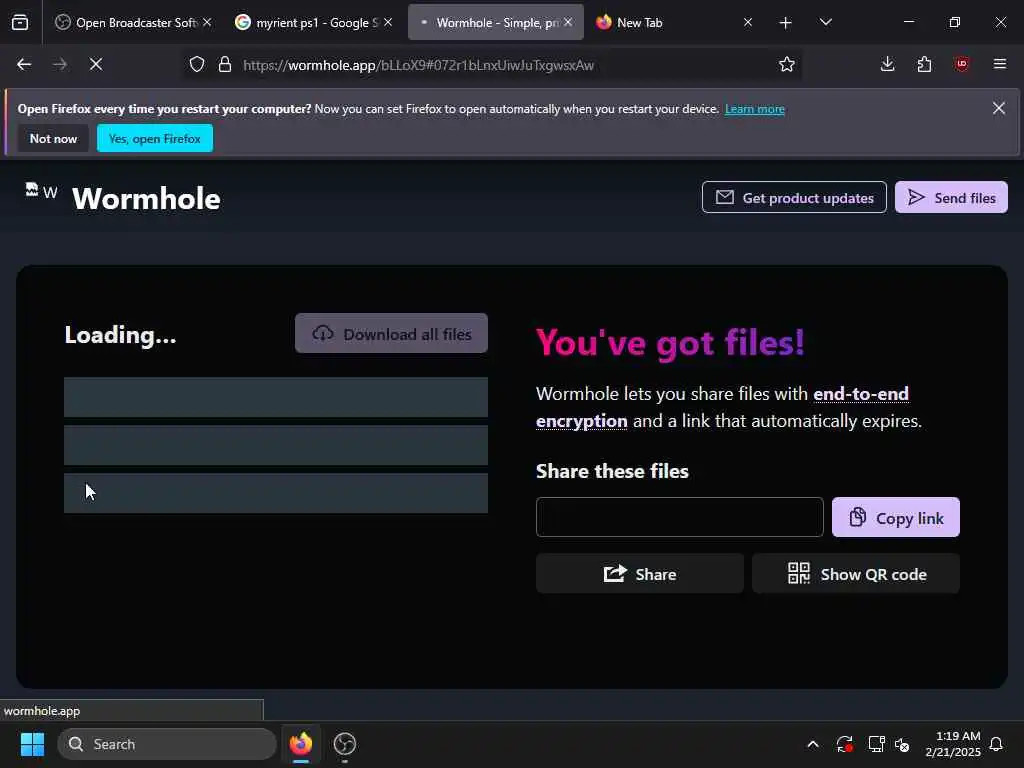The height and width of the screenshot is (768, 1024).
Task: Open the network display tray icon
Action: pos(876,744)
